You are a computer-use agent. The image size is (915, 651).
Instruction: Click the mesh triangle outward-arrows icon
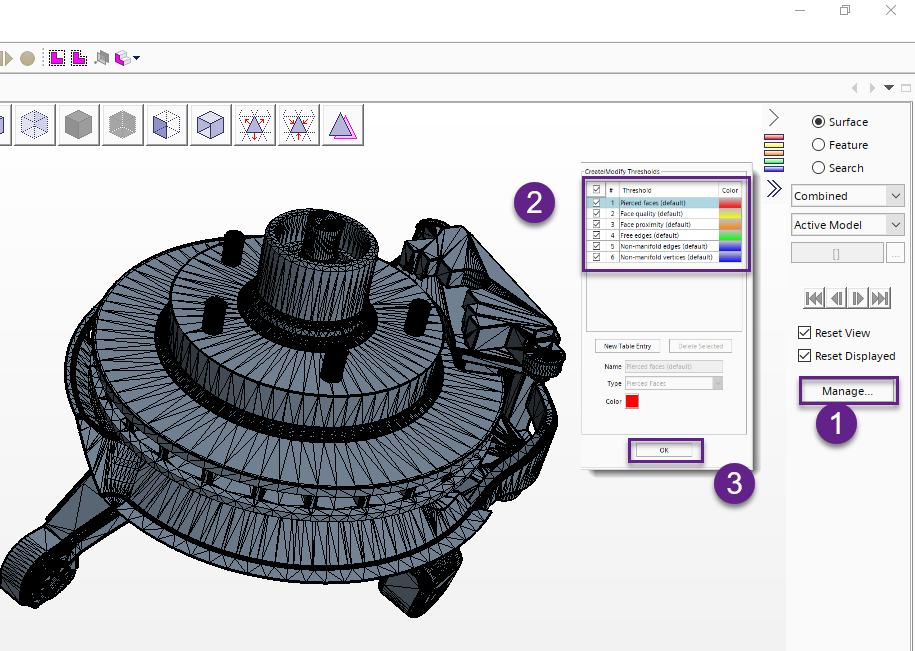point(254,125)
